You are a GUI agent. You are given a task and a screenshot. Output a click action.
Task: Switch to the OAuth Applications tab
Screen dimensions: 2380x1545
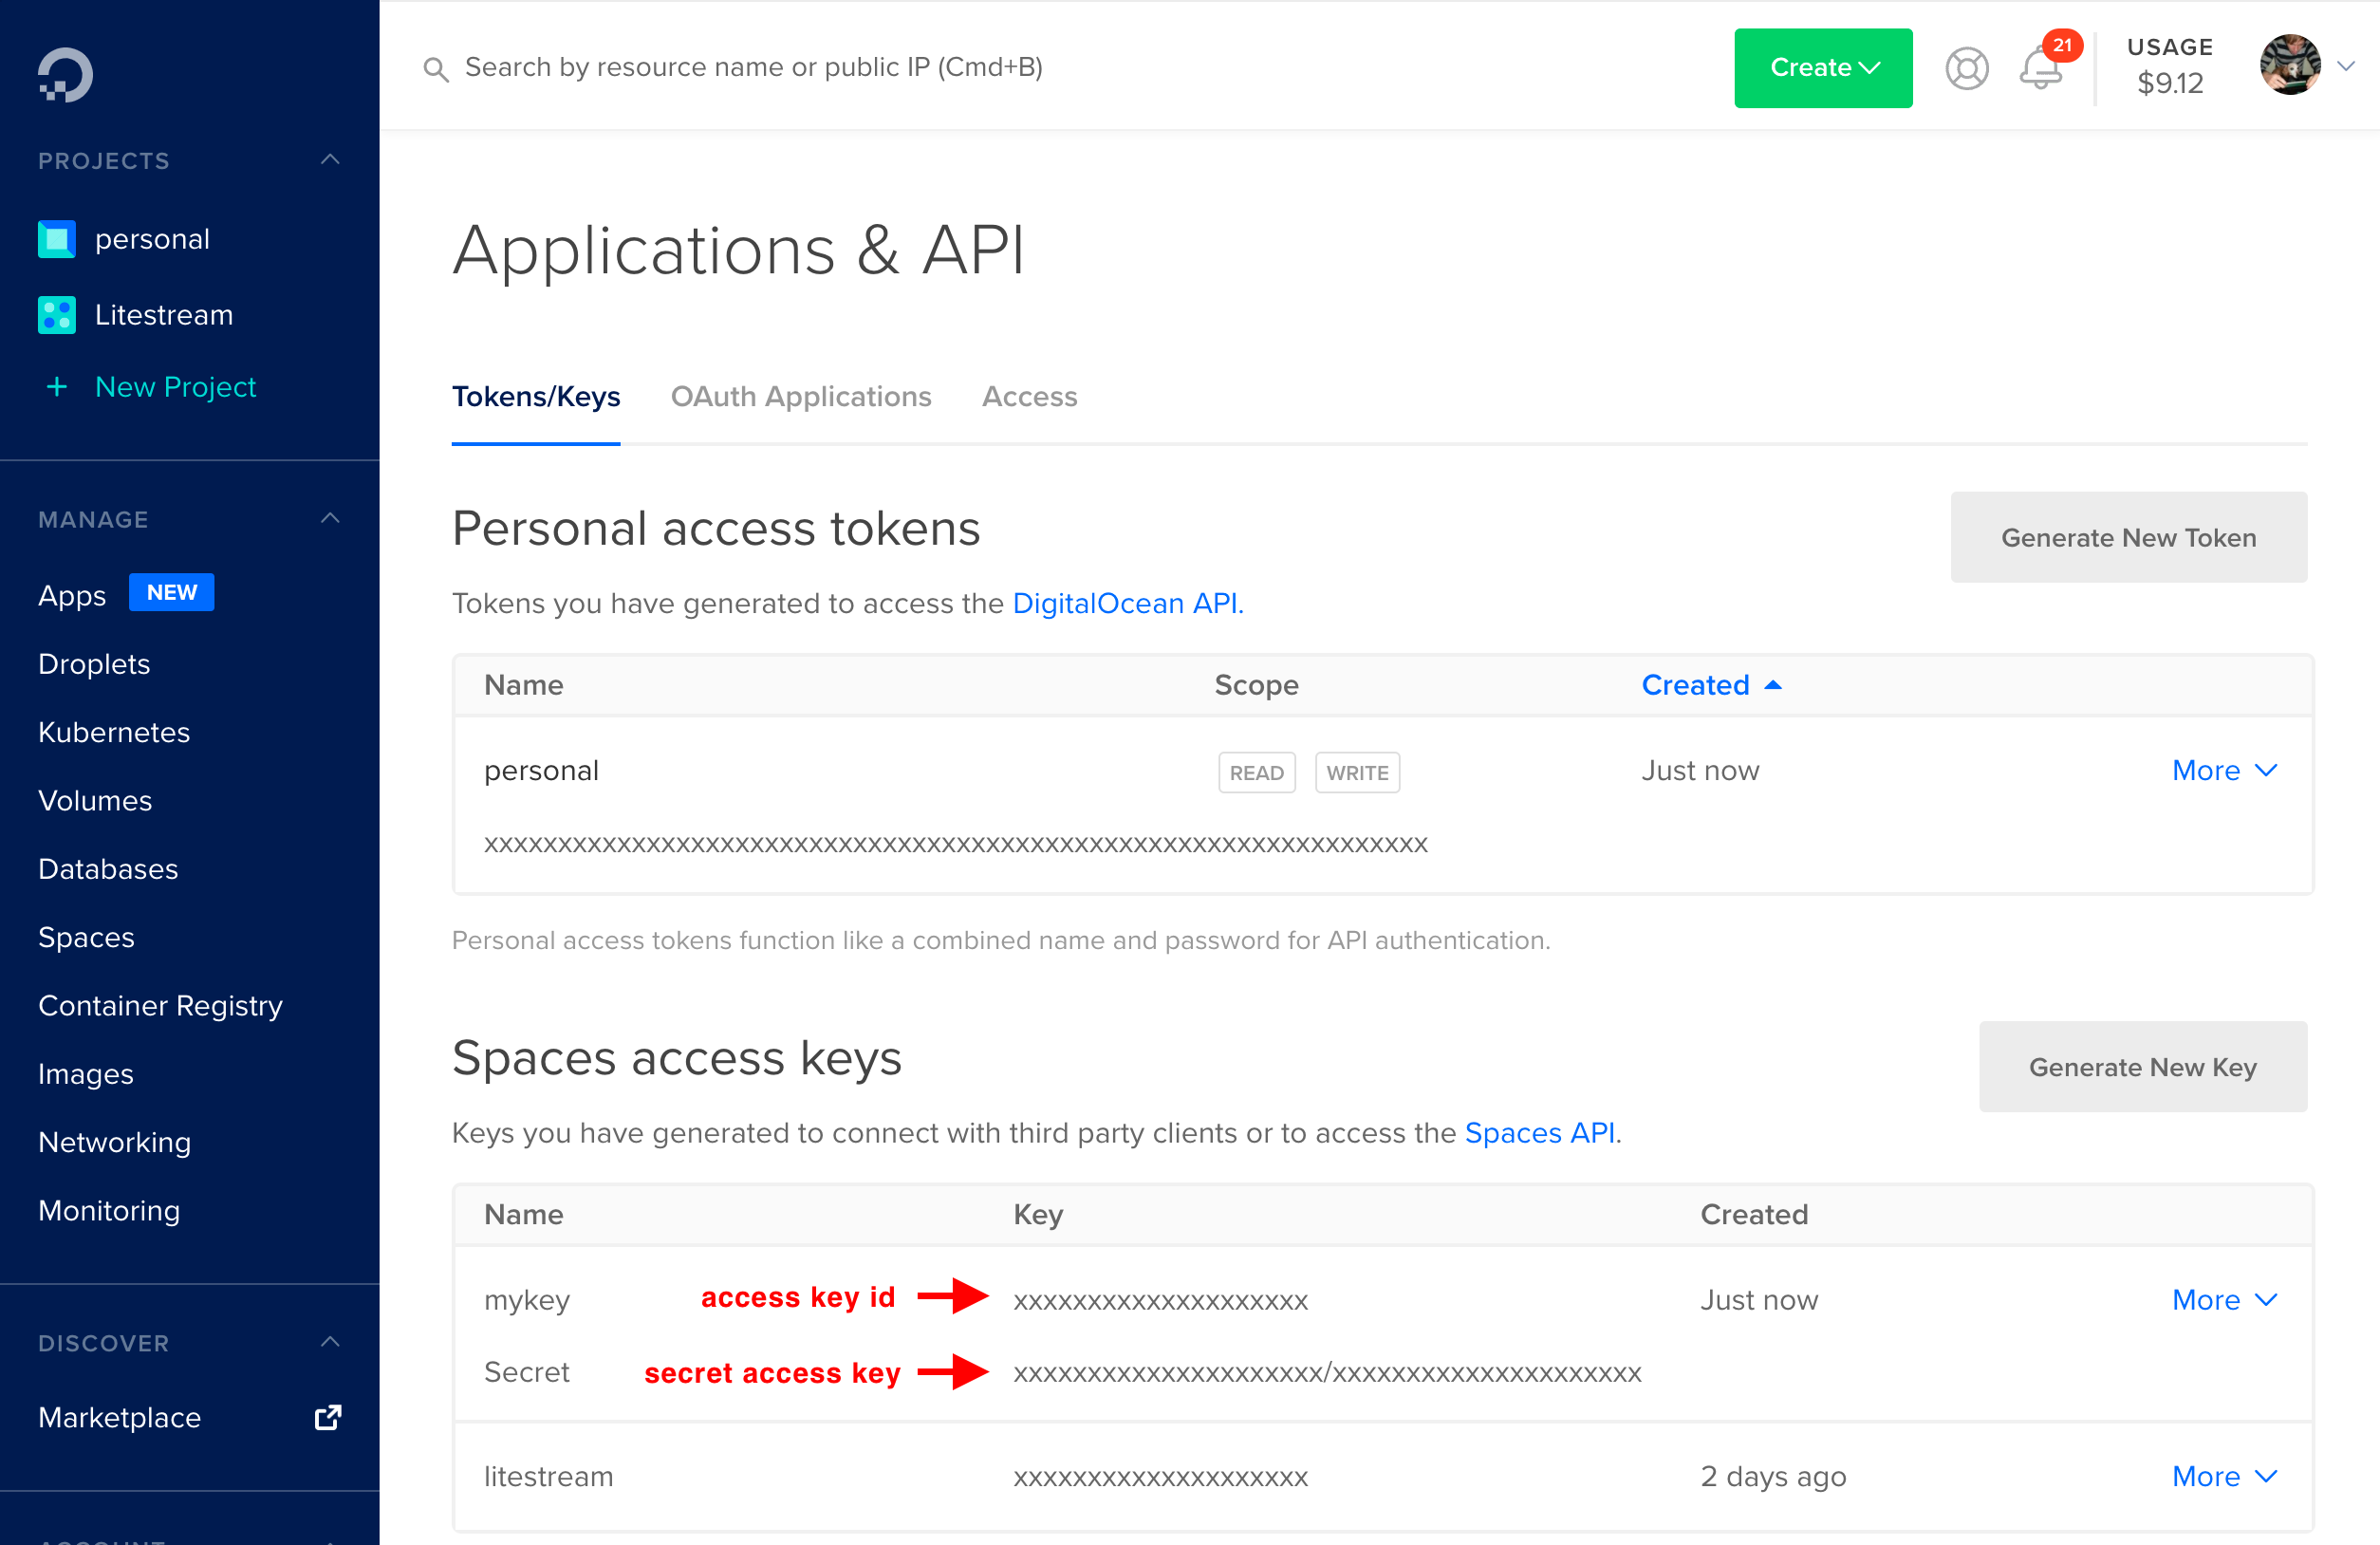tap(801, 396)
